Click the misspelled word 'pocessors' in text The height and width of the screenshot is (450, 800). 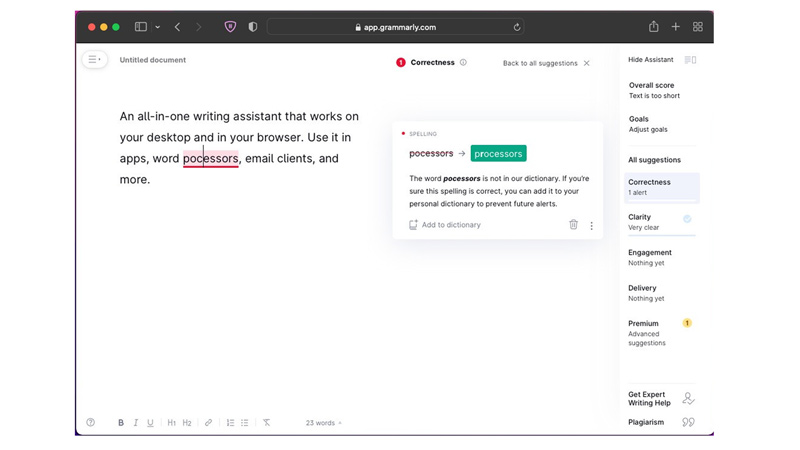pos(210,158)
